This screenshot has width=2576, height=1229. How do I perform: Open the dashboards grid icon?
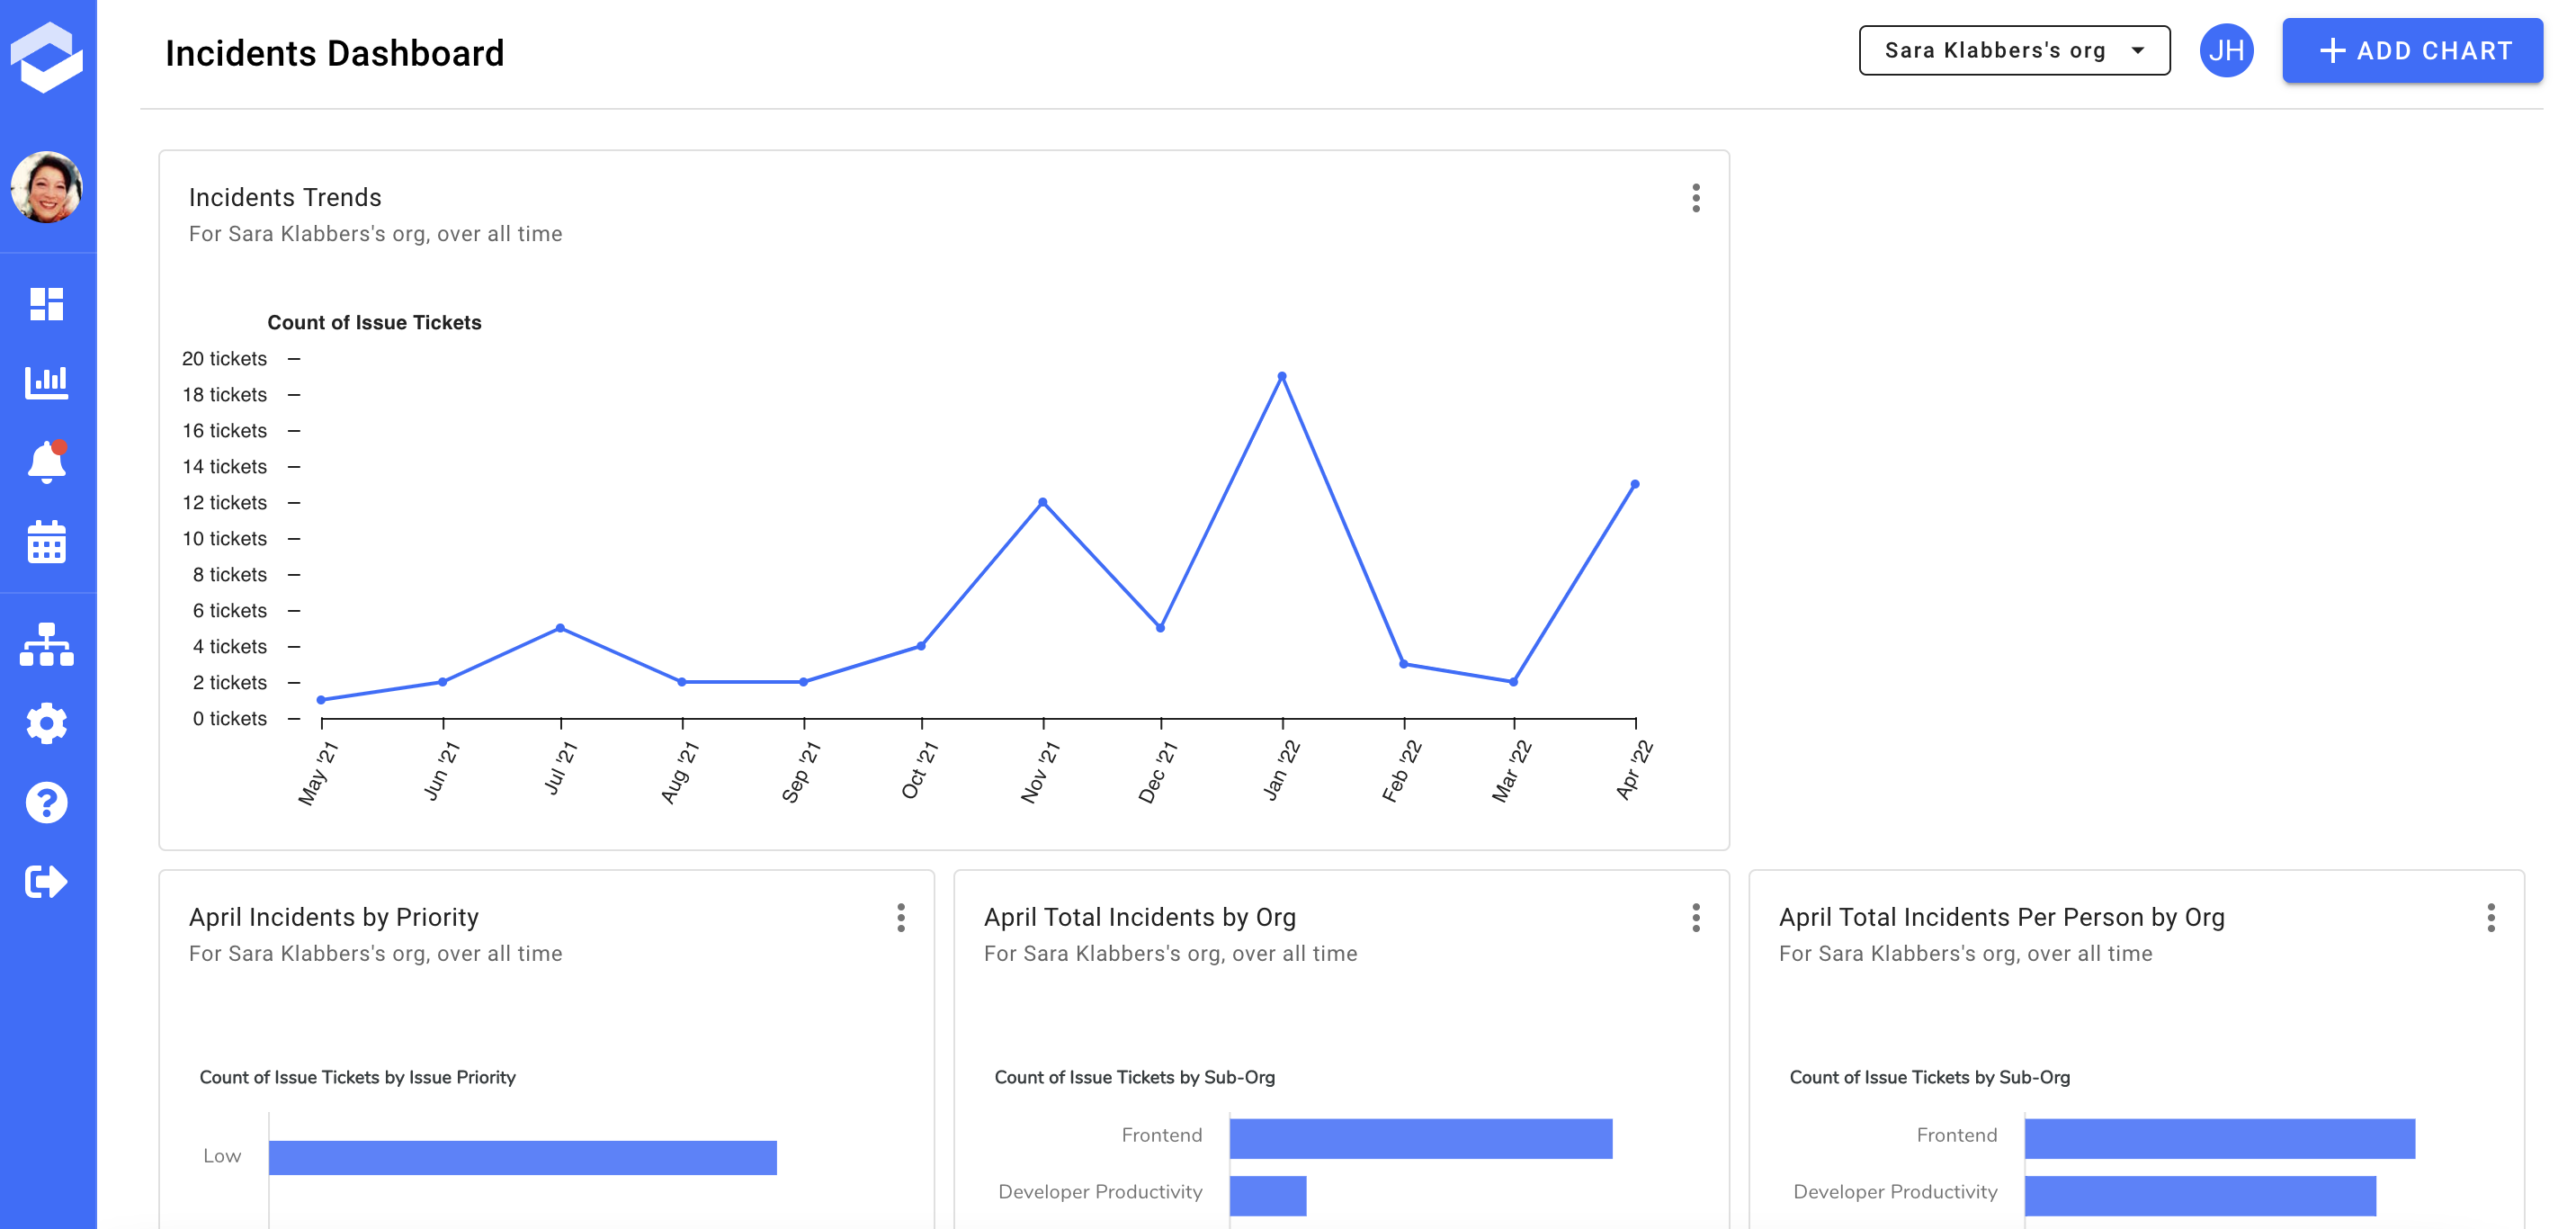coord(46,304)
